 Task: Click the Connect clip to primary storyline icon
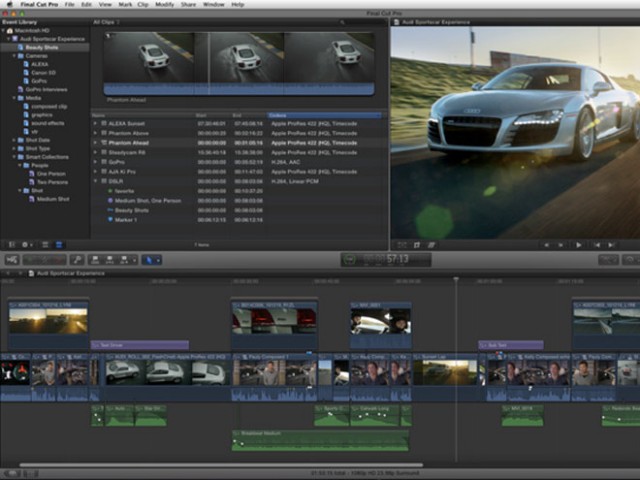(x=95, y=260)
